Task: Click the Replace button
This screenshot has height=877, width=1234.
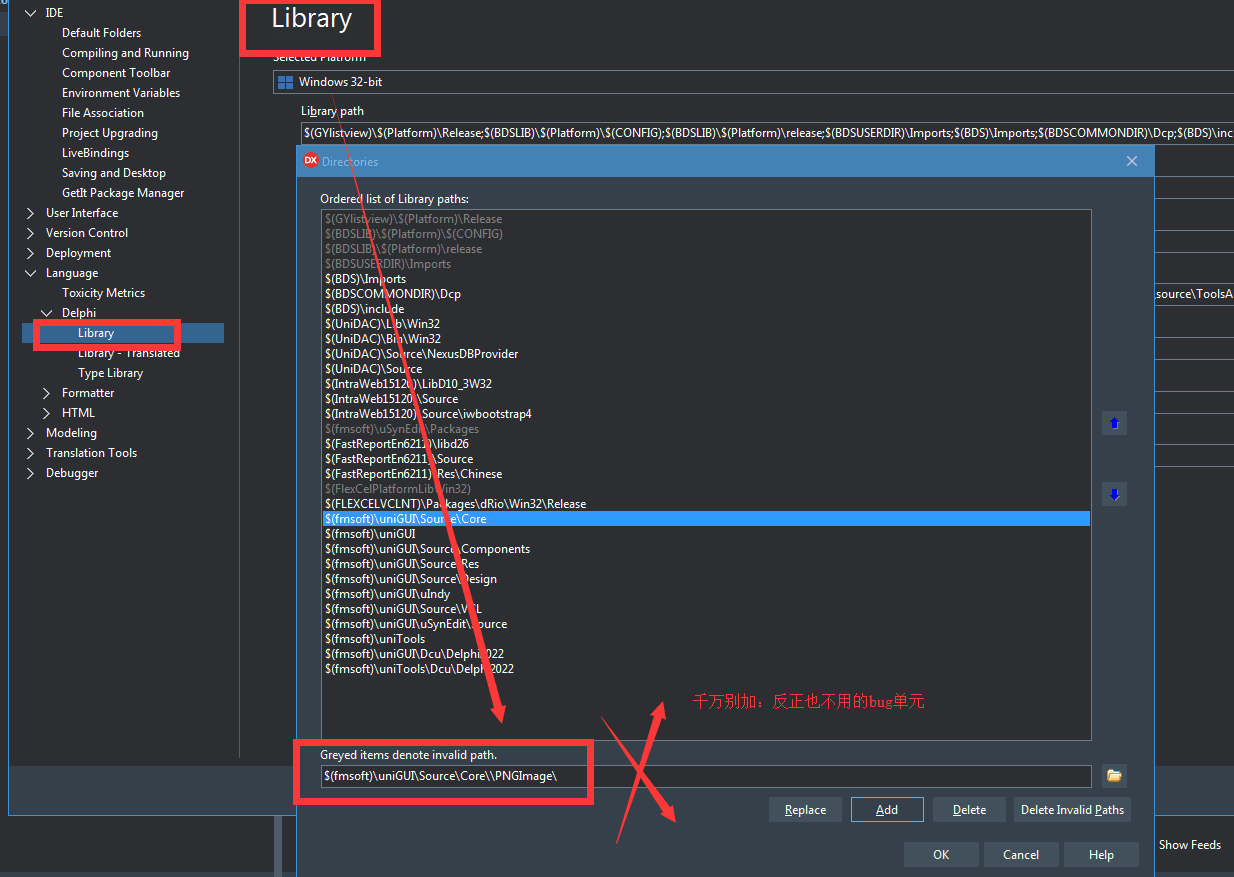Action: pos(805,809)
